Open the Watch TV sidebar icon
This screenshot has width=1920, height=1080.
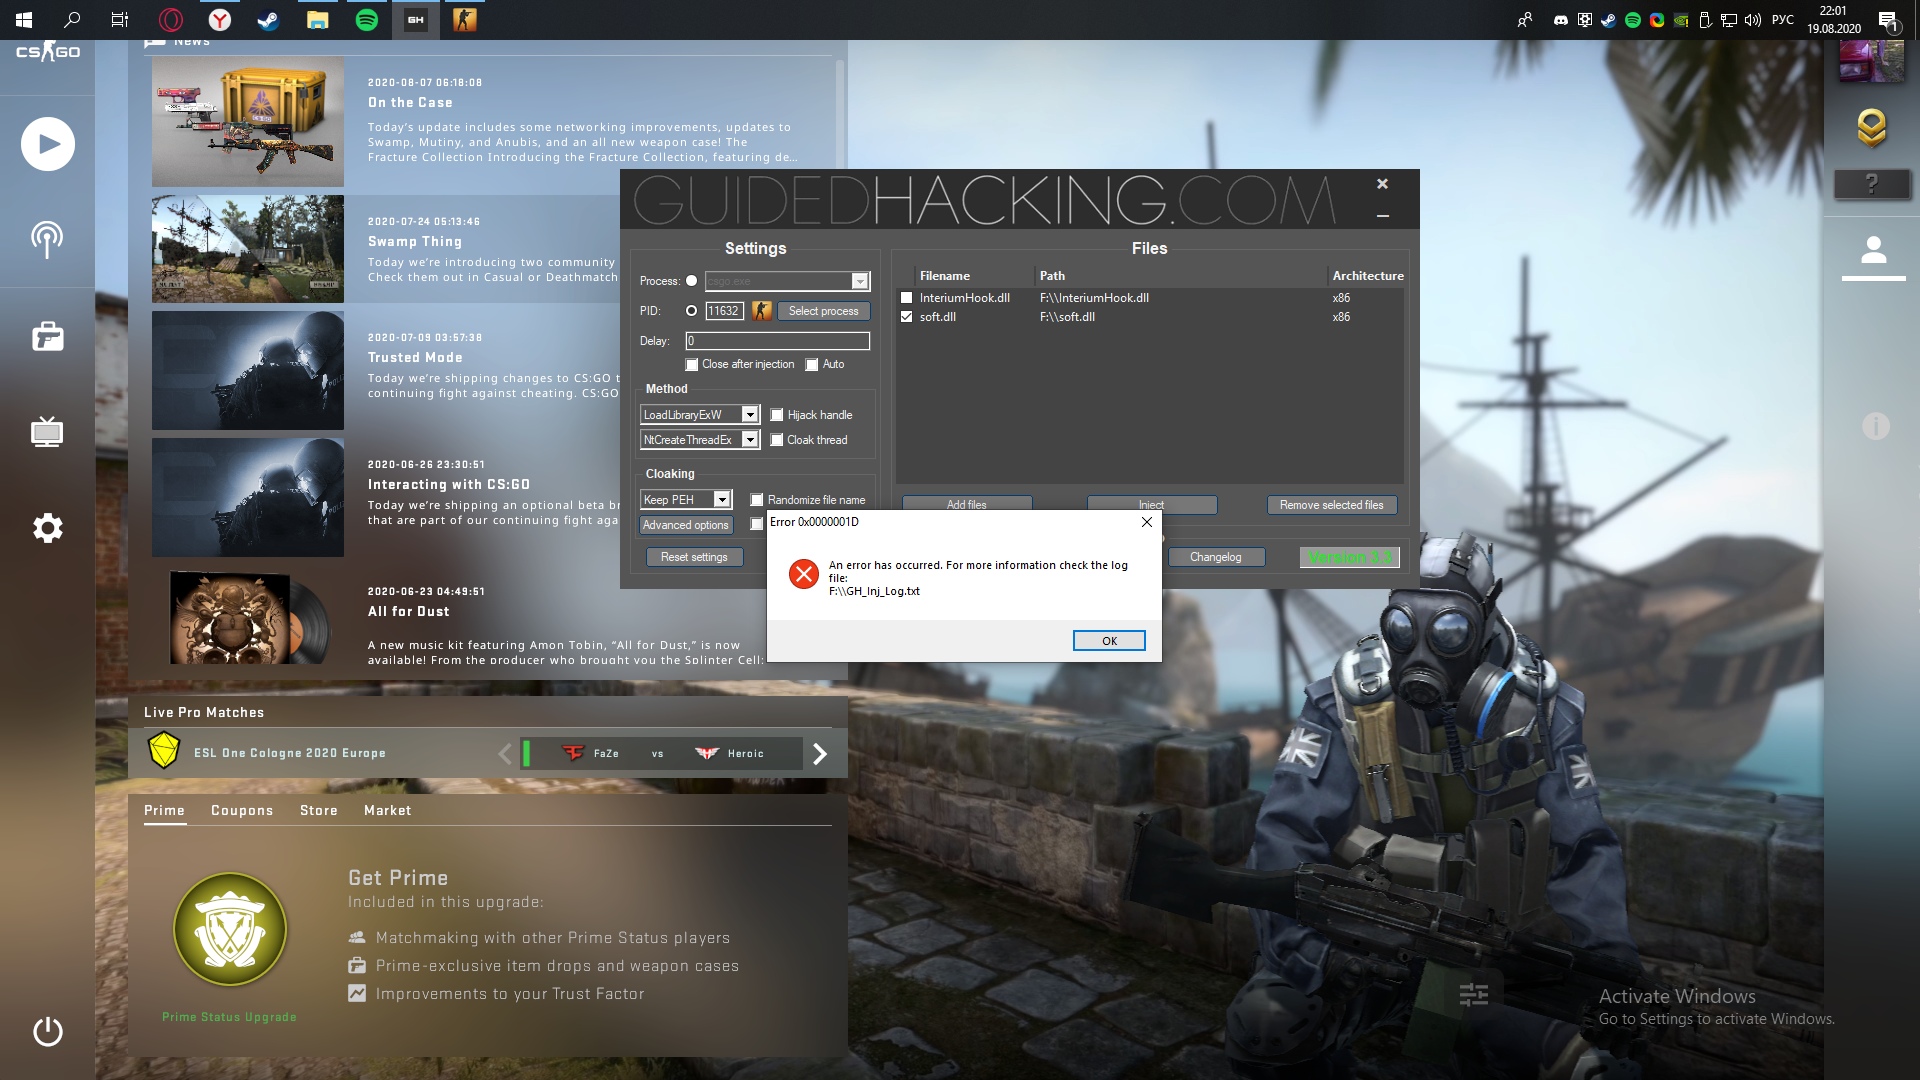pos(47,432)
